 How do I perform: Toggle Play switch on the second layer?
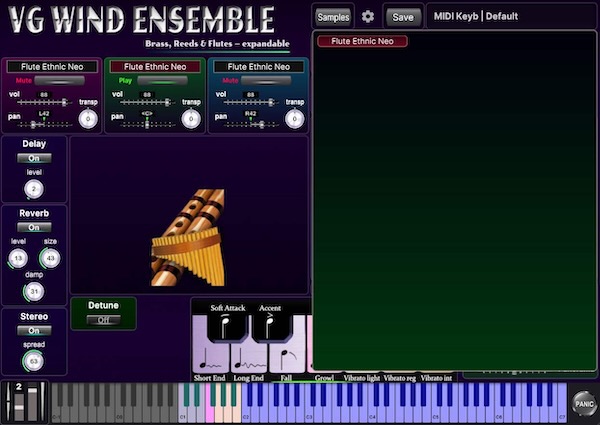163,81
